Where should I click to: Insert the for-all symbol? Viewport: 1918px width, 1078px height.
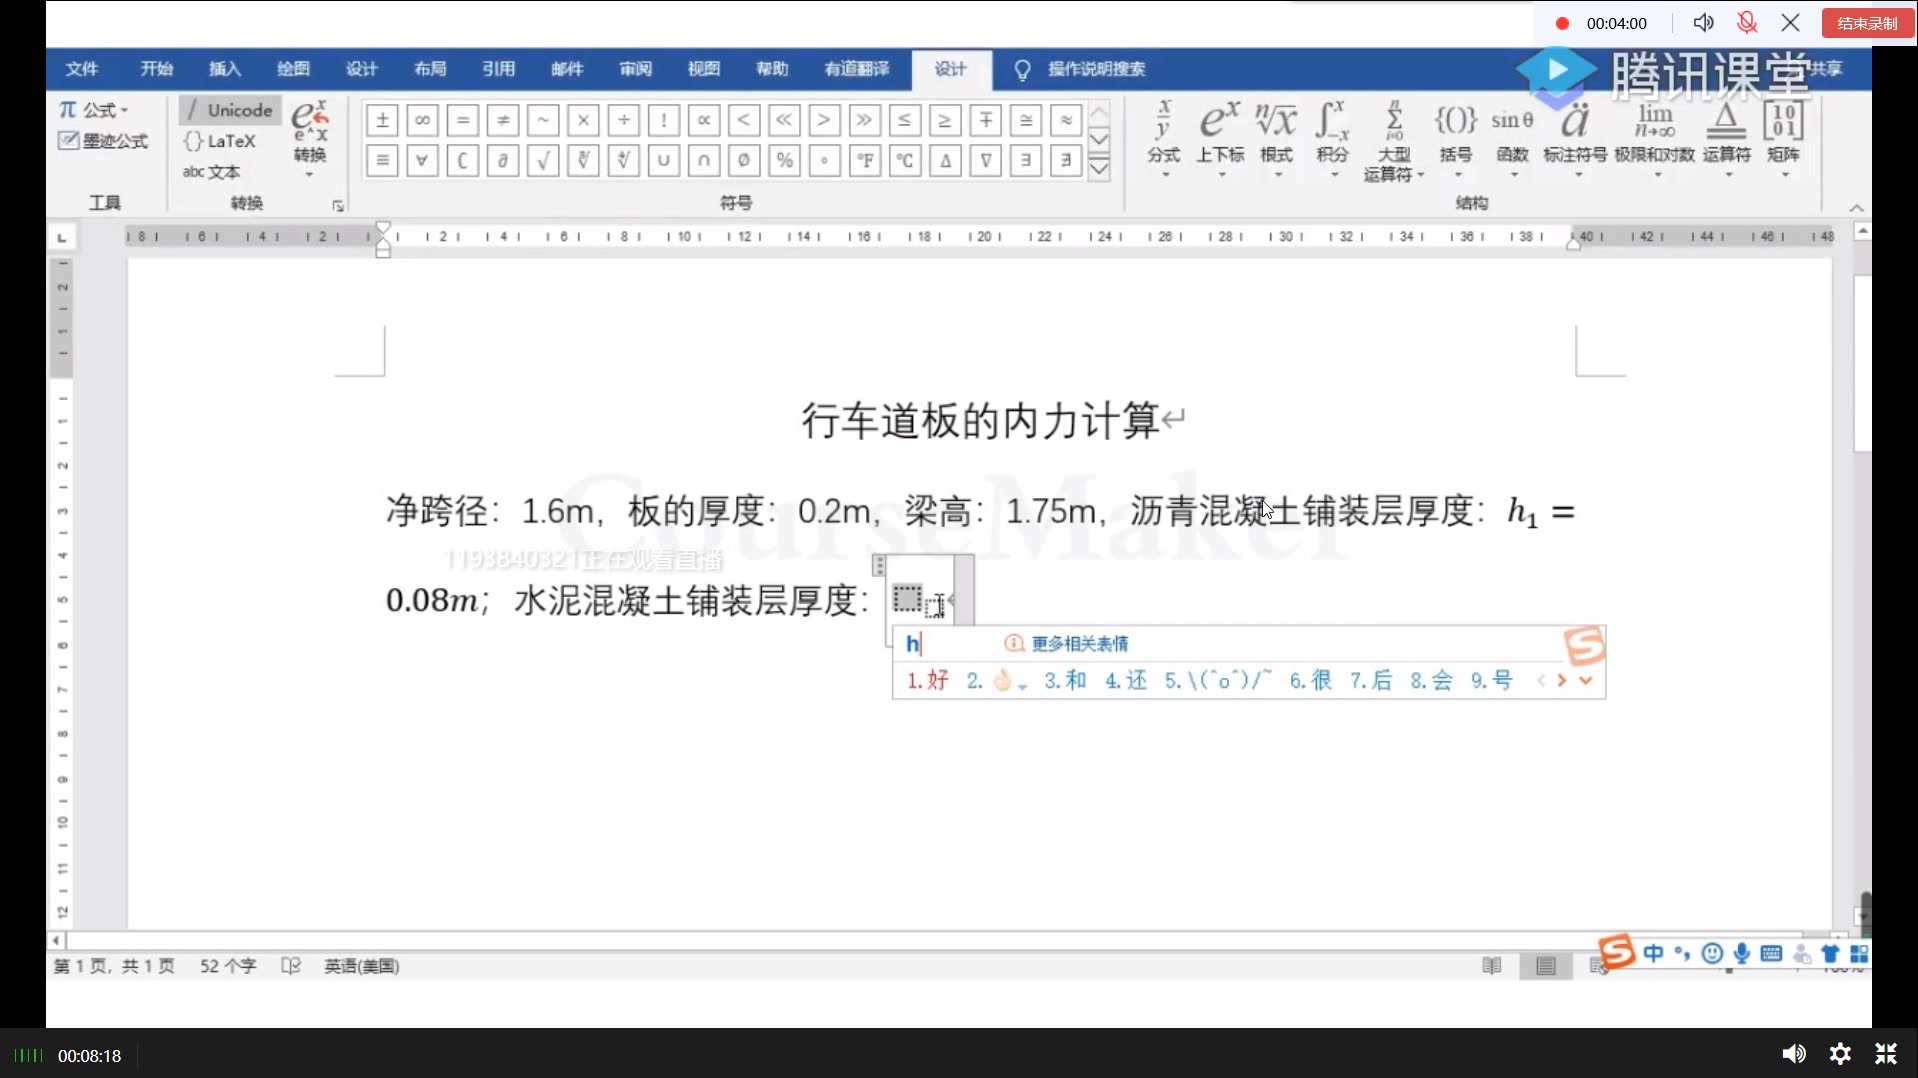[x=422, y=160]
